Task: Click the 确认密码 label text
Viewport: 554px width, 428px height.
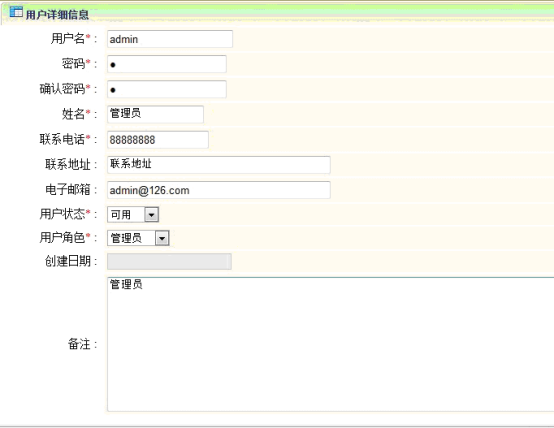Action: 63,89
